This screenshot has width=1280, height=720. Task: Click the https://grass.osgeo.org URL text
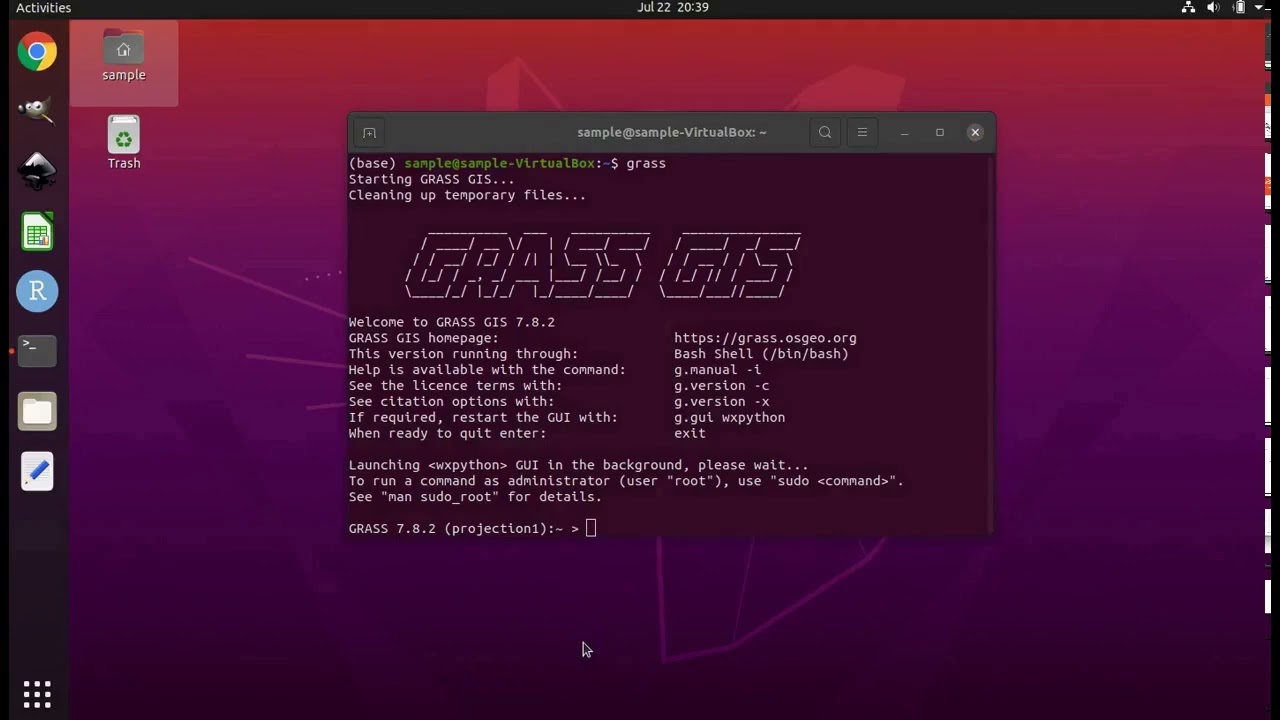pos(765,338)
